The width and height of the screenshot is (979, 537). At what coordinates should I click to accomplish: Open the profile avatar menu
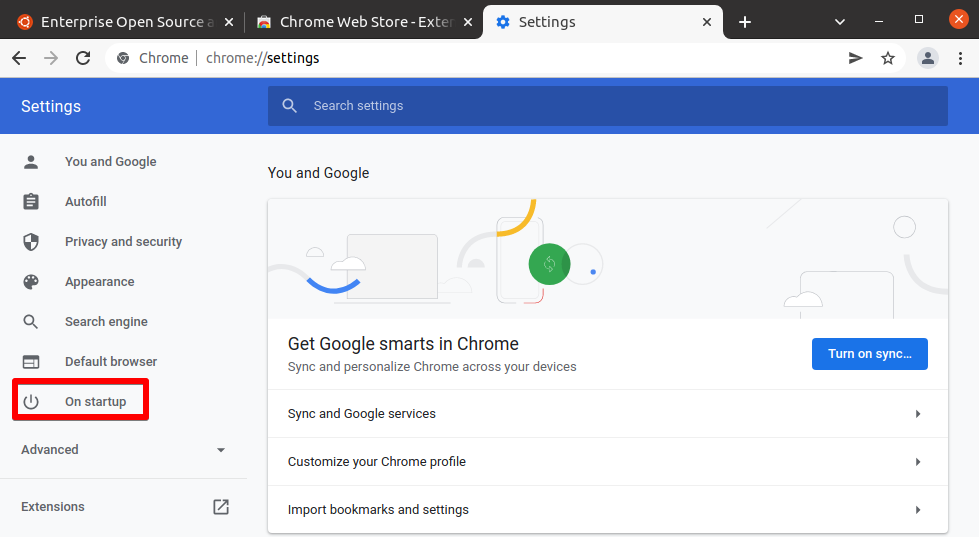[x=928, y=58]
